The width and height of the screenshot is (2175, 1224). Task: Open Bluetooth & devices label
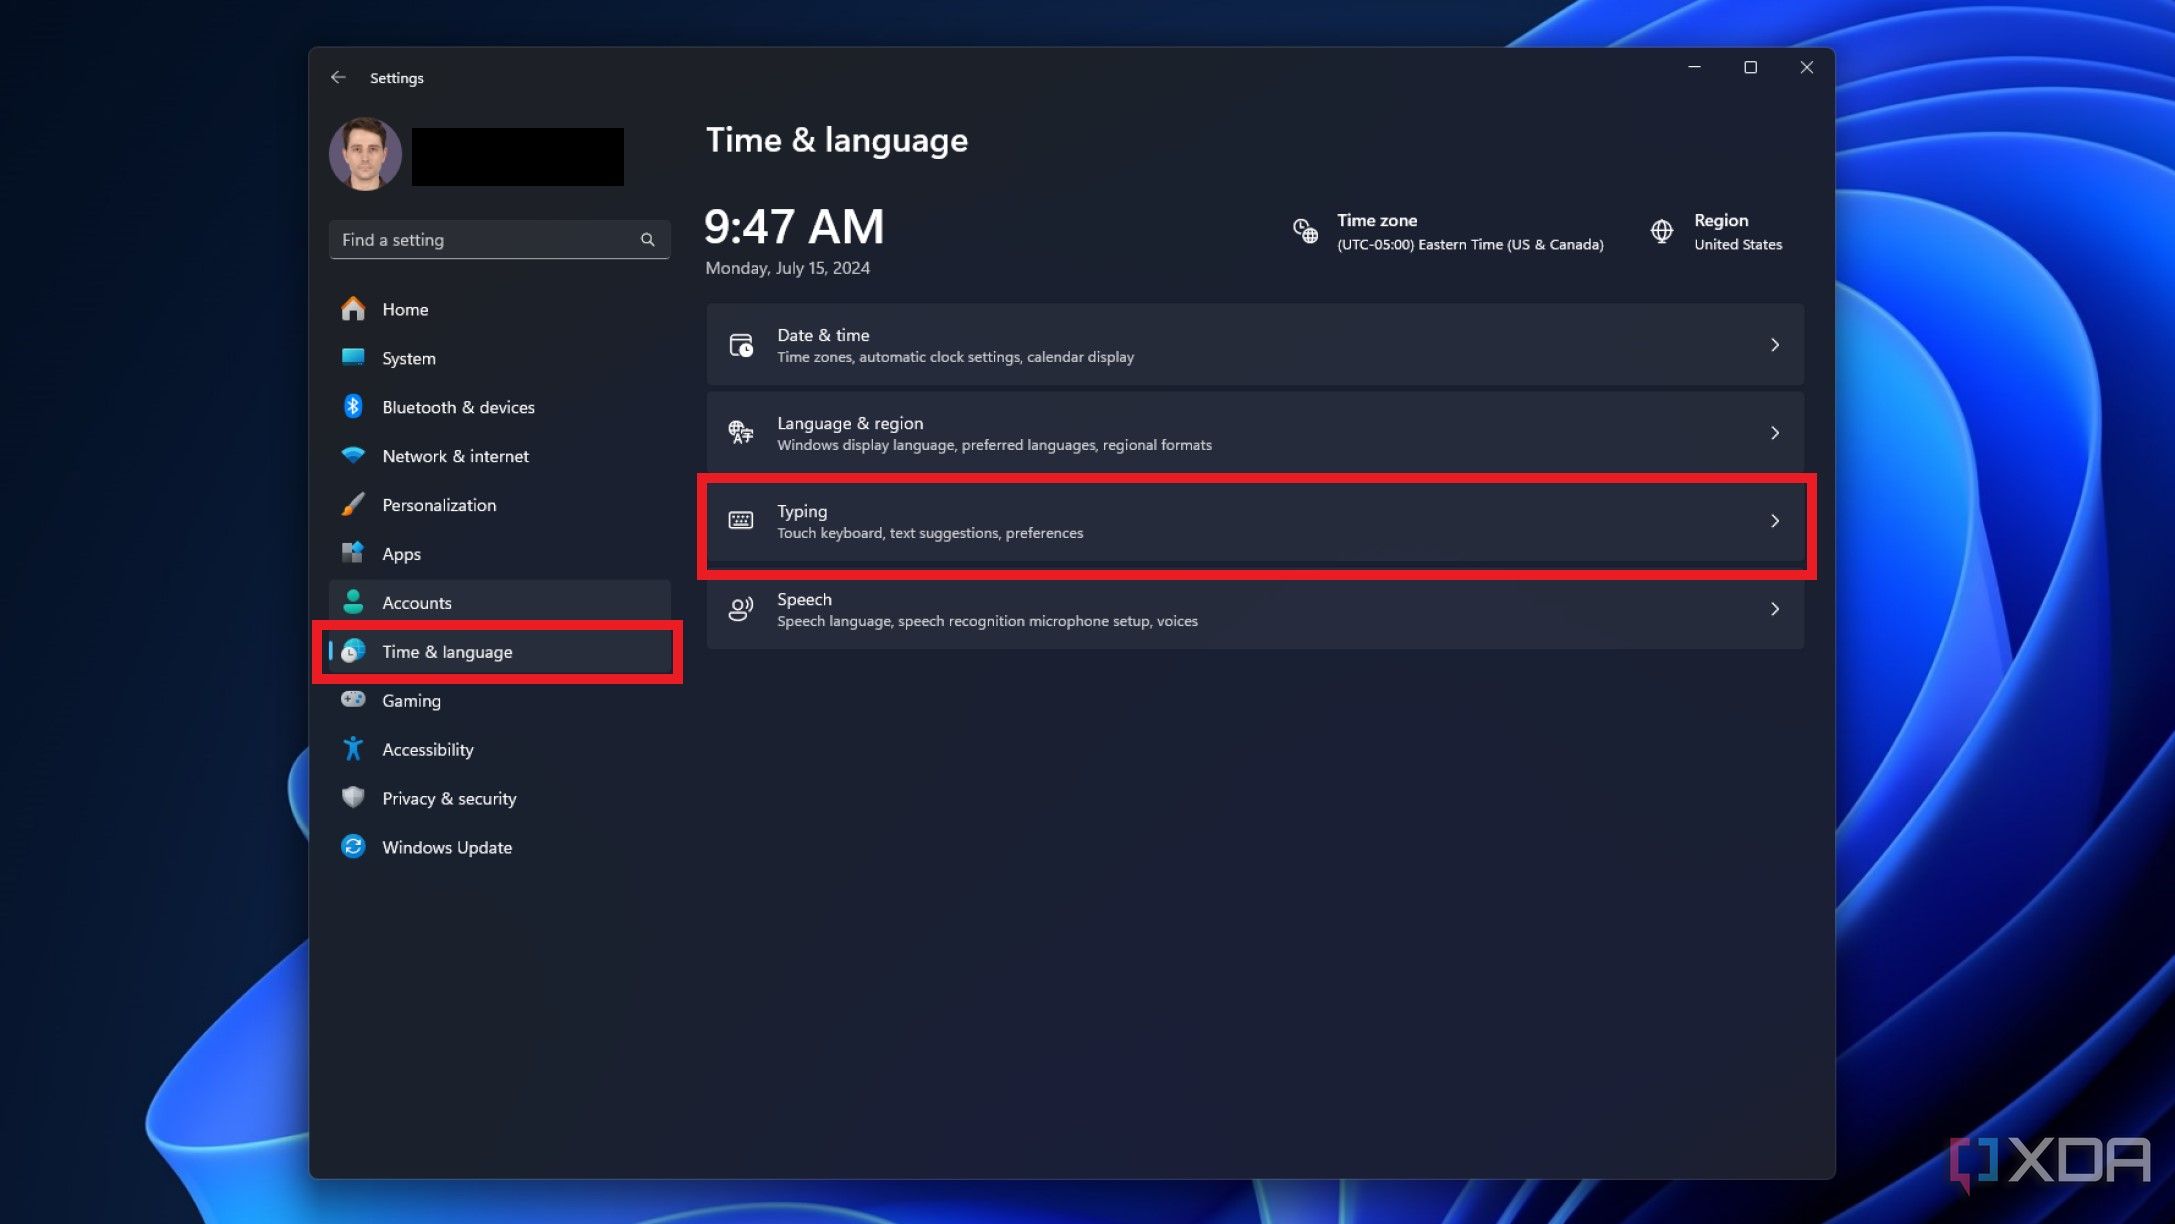pyautogui.click(x=458, y=407)
